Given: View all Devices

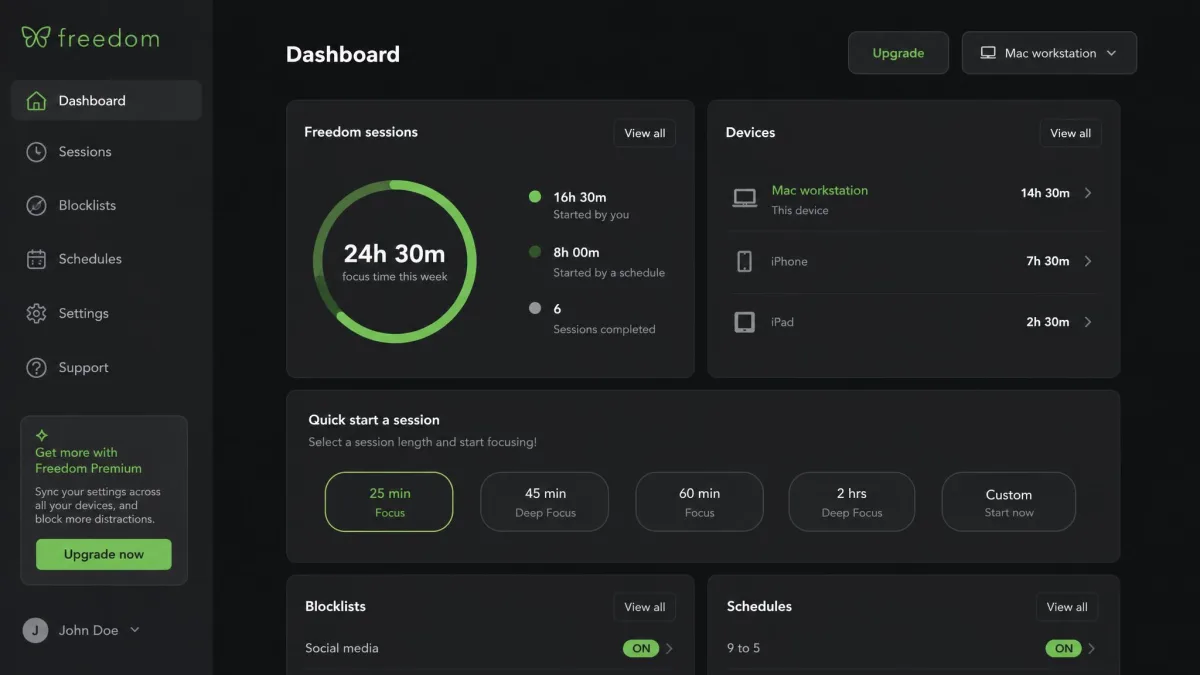Looking at the screenshot, I should click(1070, 133).
